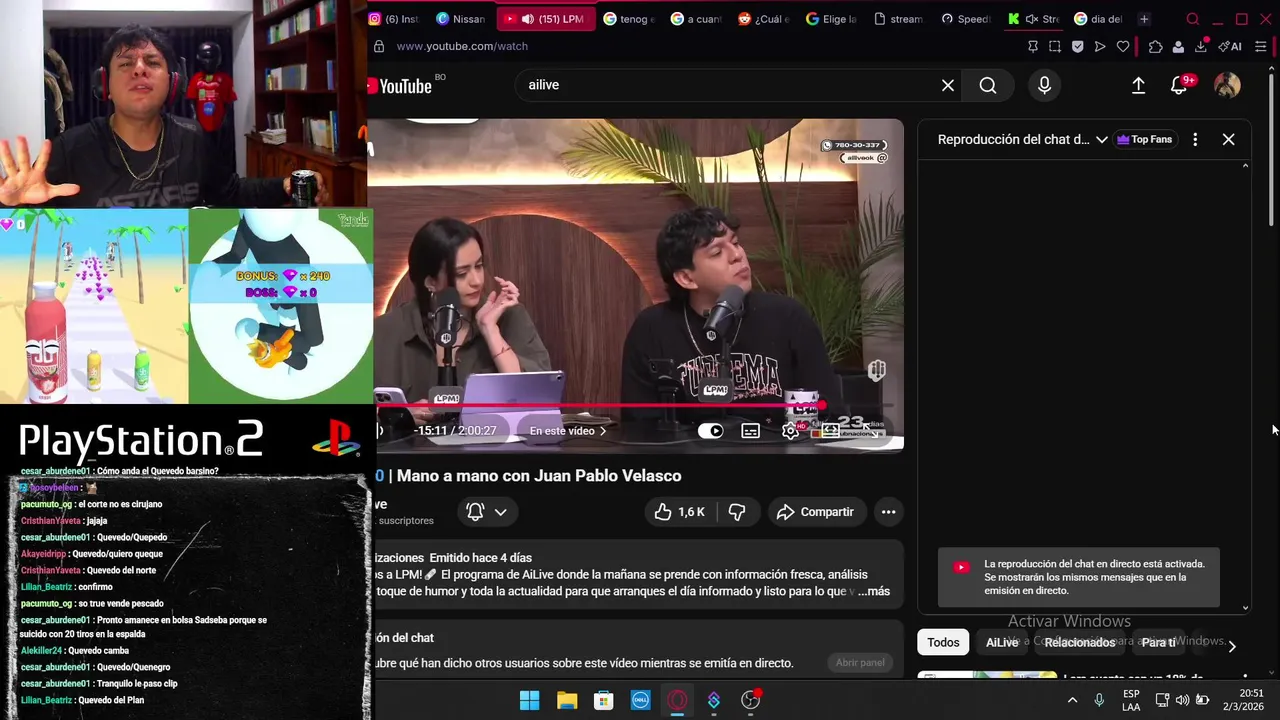Open Windows Start menu on taskbar
Viewport: 1280px width, 720px height.
[530, 700]
